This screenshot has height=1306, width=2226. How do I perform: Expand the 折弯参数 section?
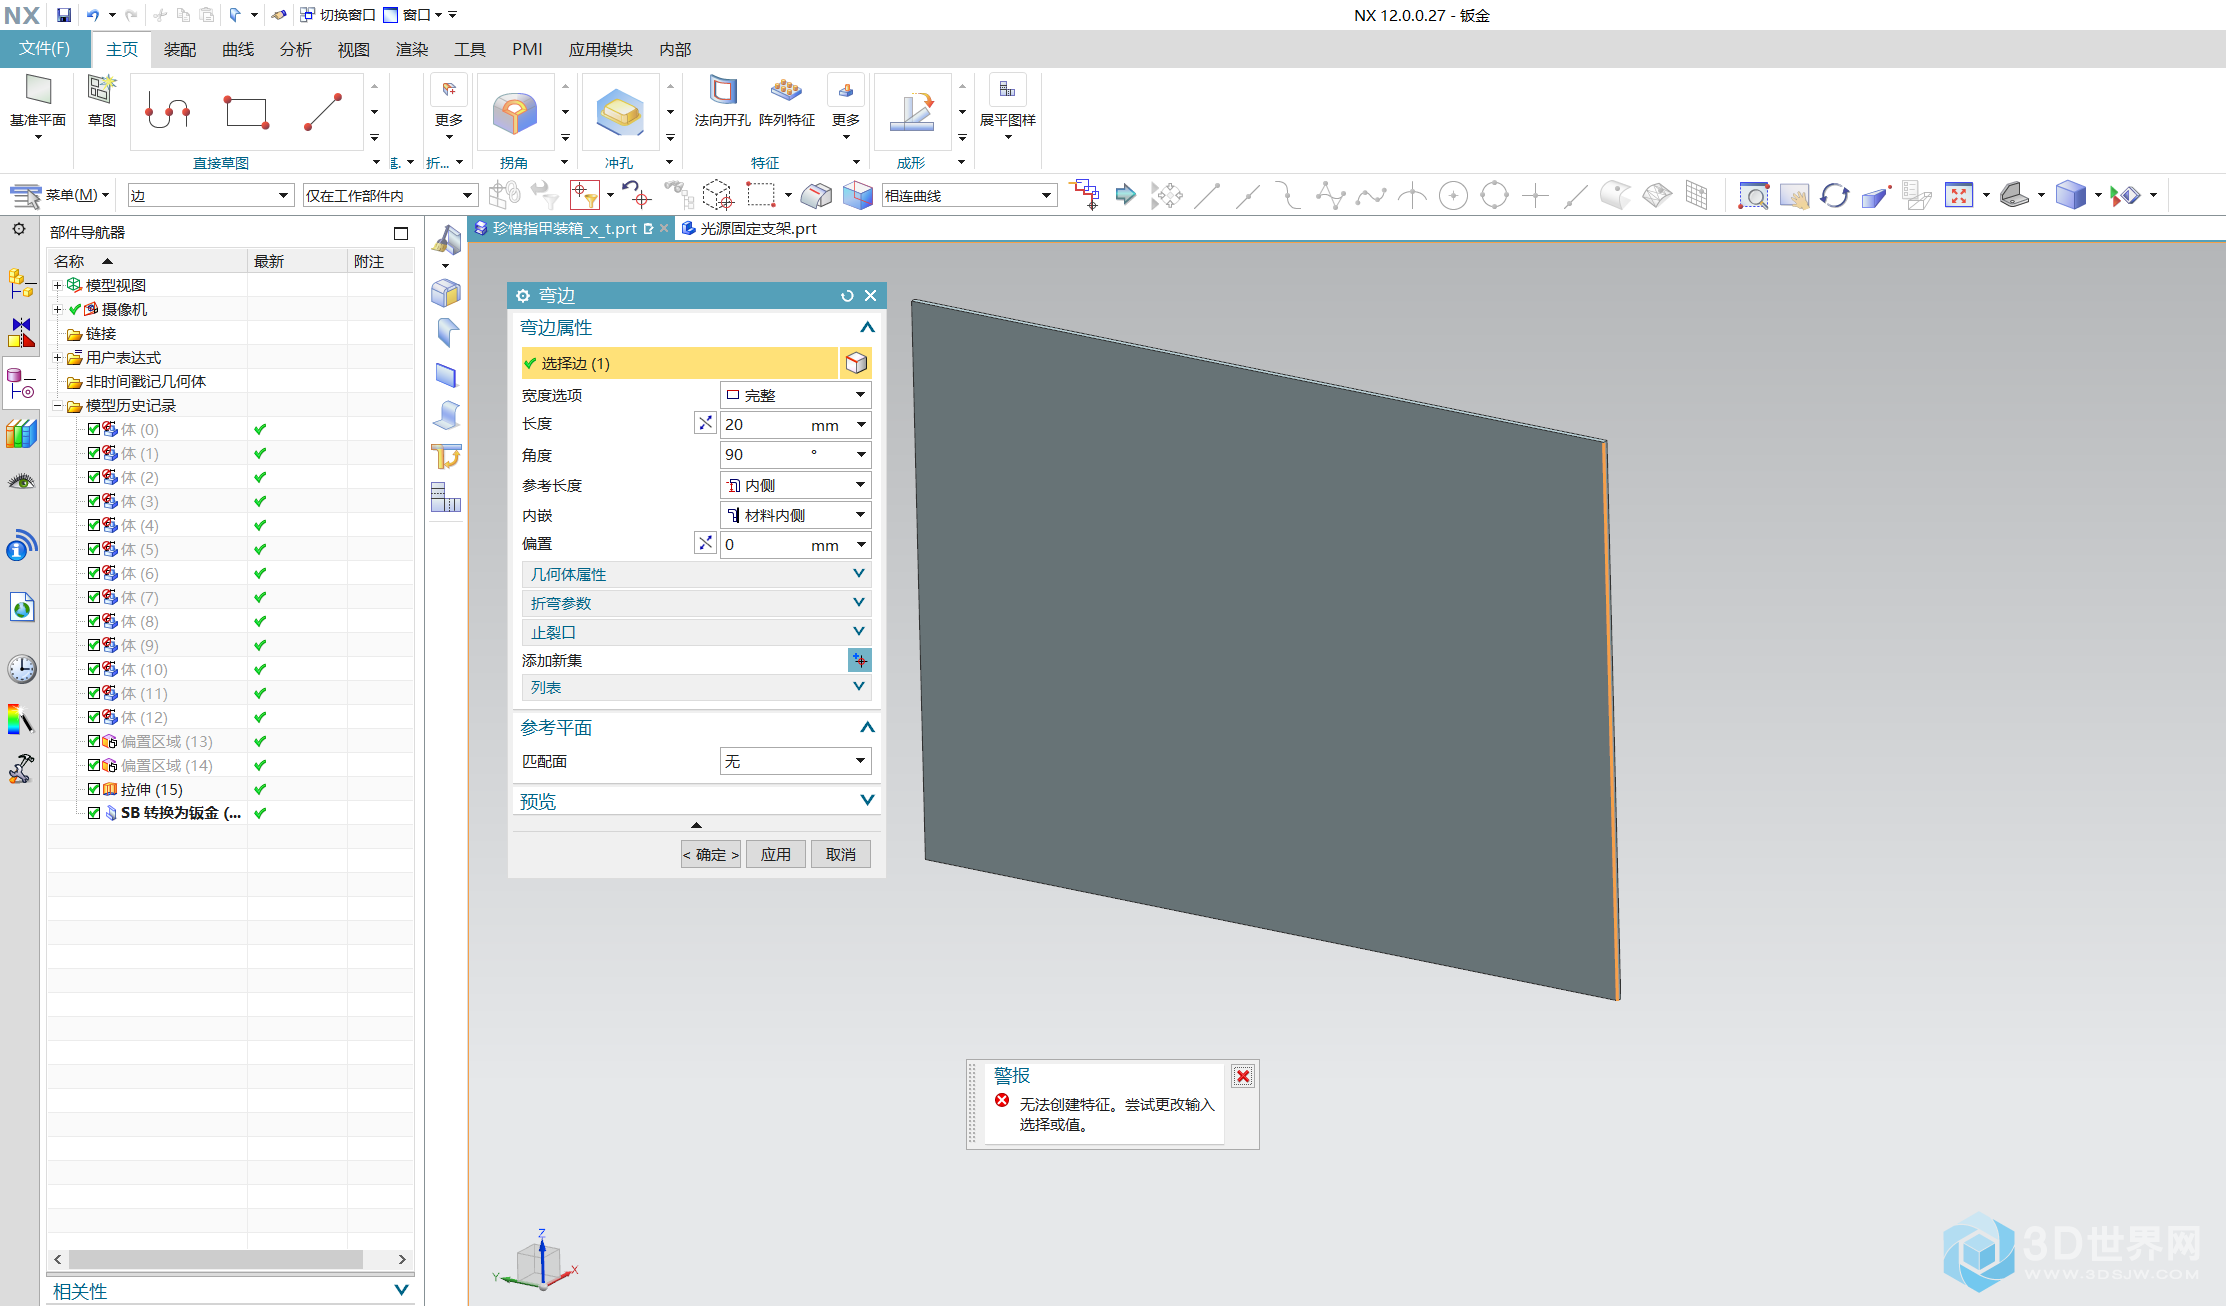pyautogui.click(x=696, y=603)
